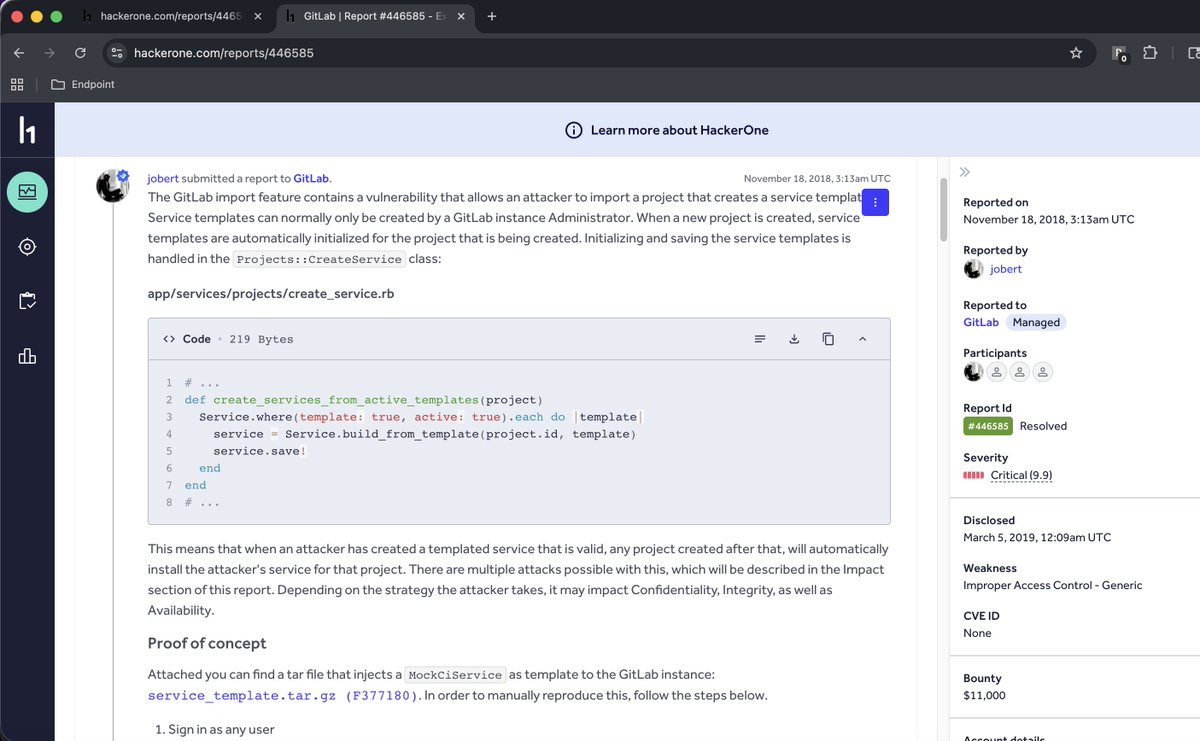Click the 219 Bytes code size label
1200x741 pixels.
[x=261, y=339]
